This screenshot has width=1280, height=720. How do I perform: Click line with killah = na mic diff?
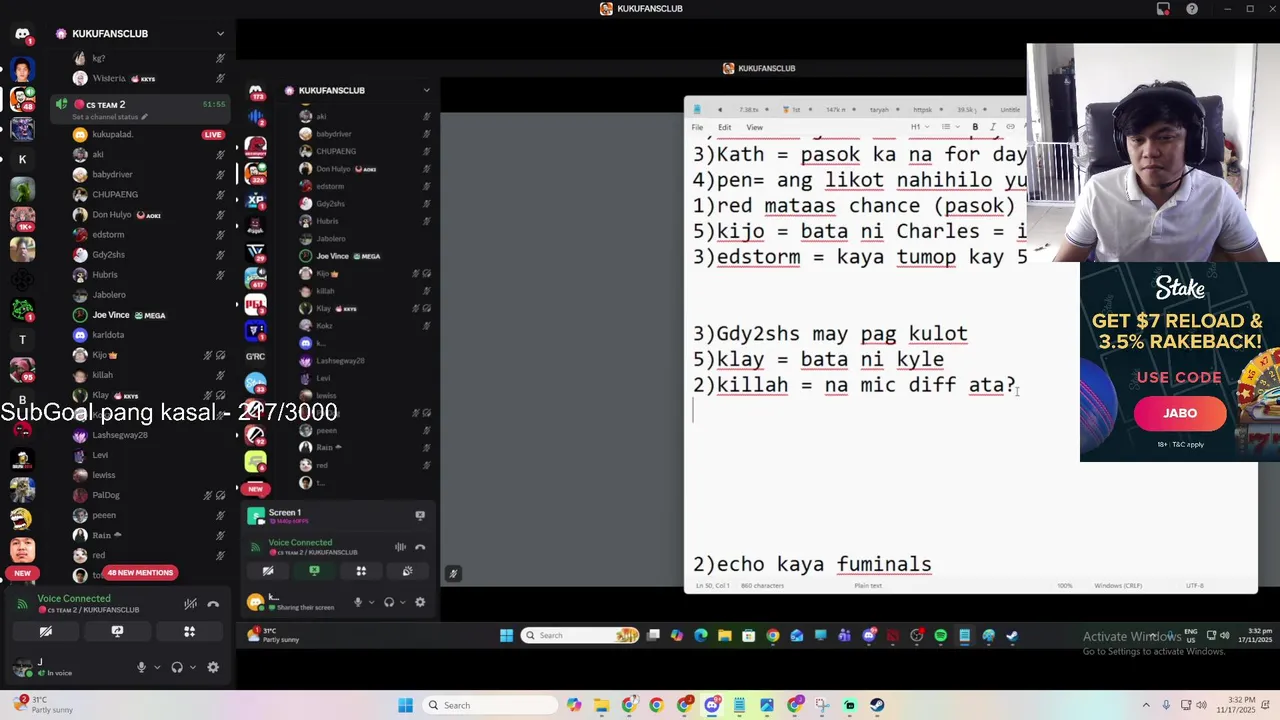click(855, 385)
